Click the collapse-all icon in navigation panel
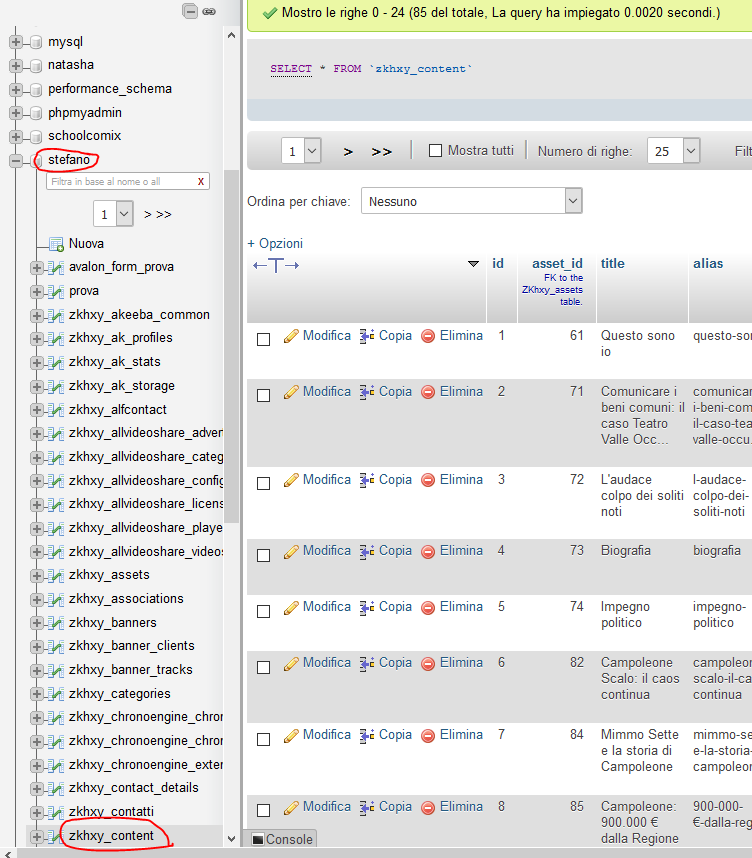752x858 pixels. coord(190,11)
